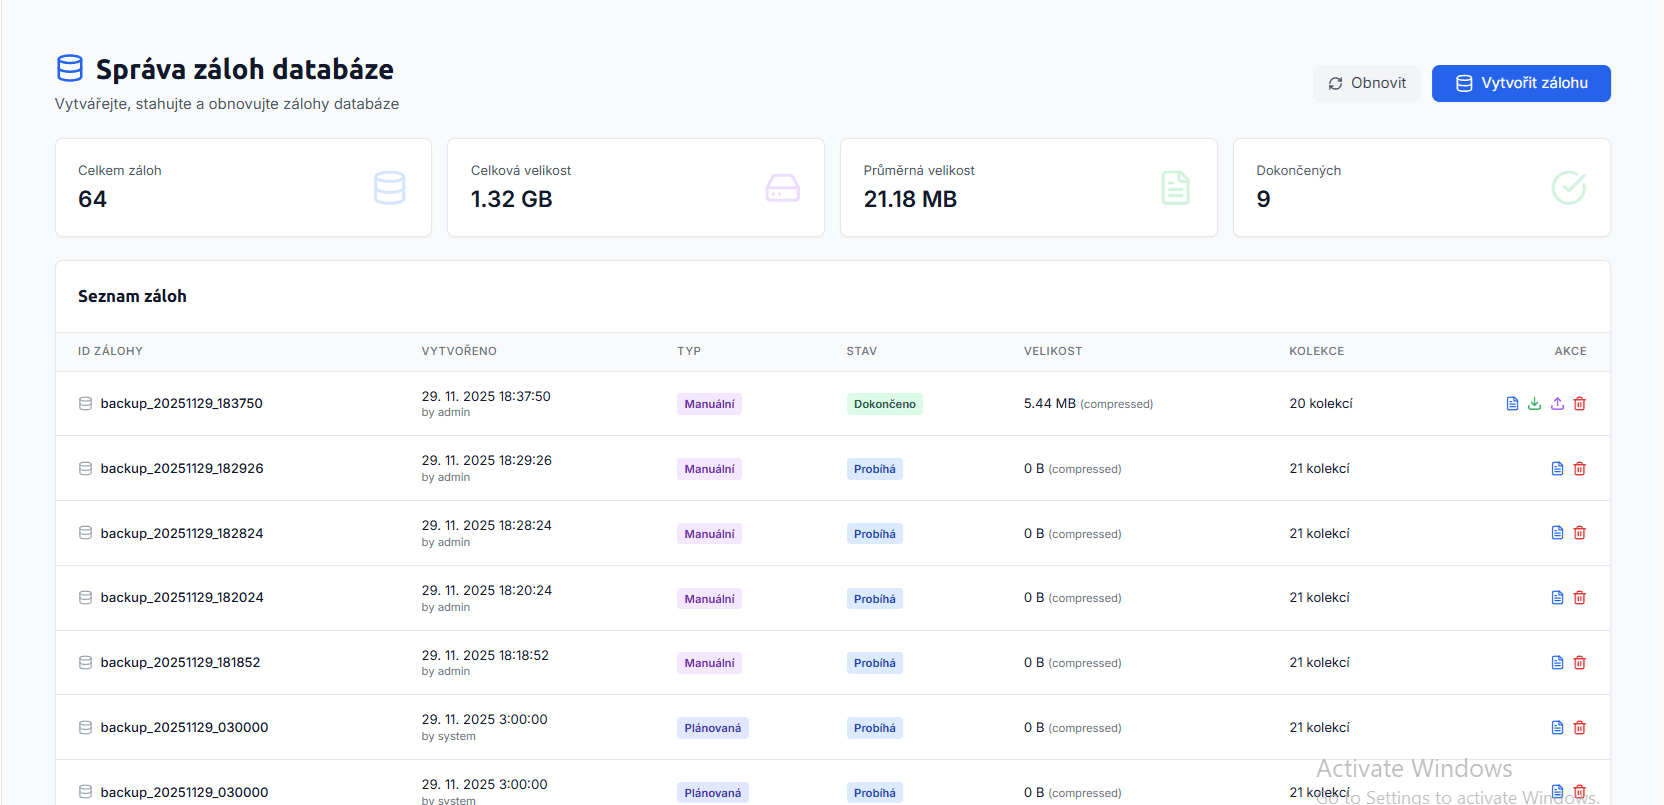Click the Dokončeno status badge

(x=884, y=404)
